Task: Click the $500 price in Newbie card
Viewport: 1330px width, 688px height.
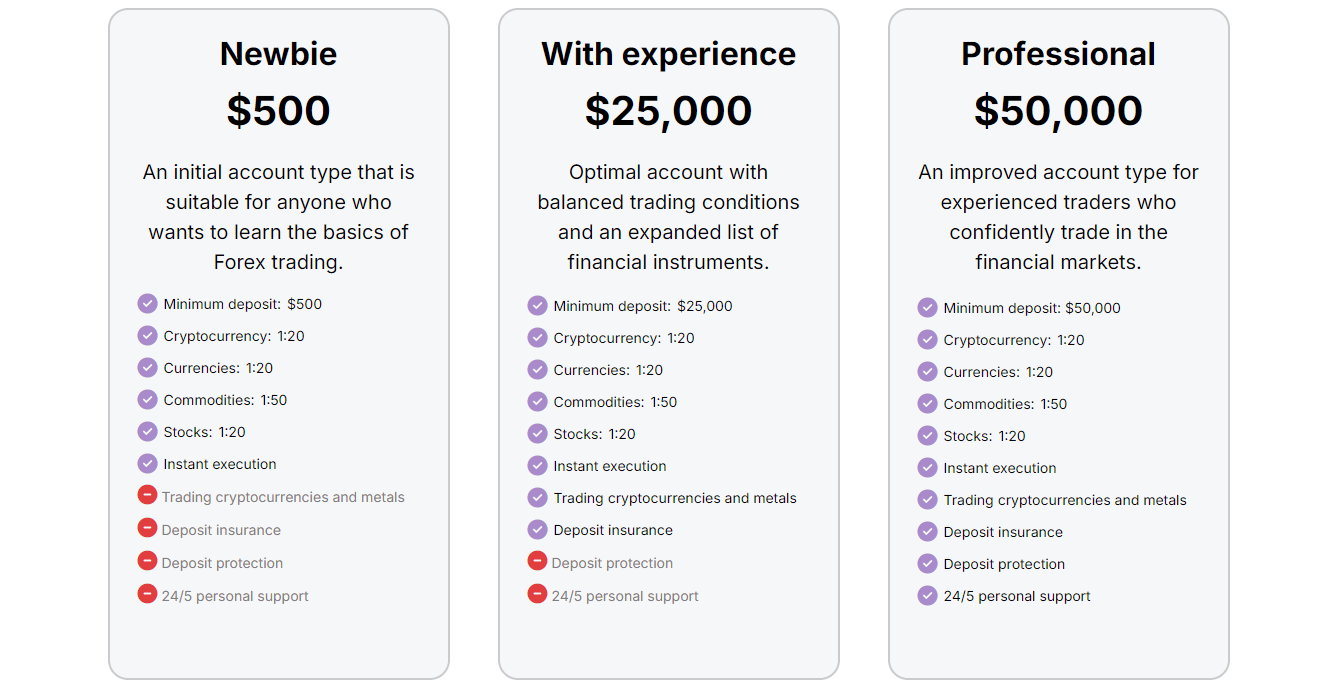Action: pyautogui.click(x=279, y=110)
